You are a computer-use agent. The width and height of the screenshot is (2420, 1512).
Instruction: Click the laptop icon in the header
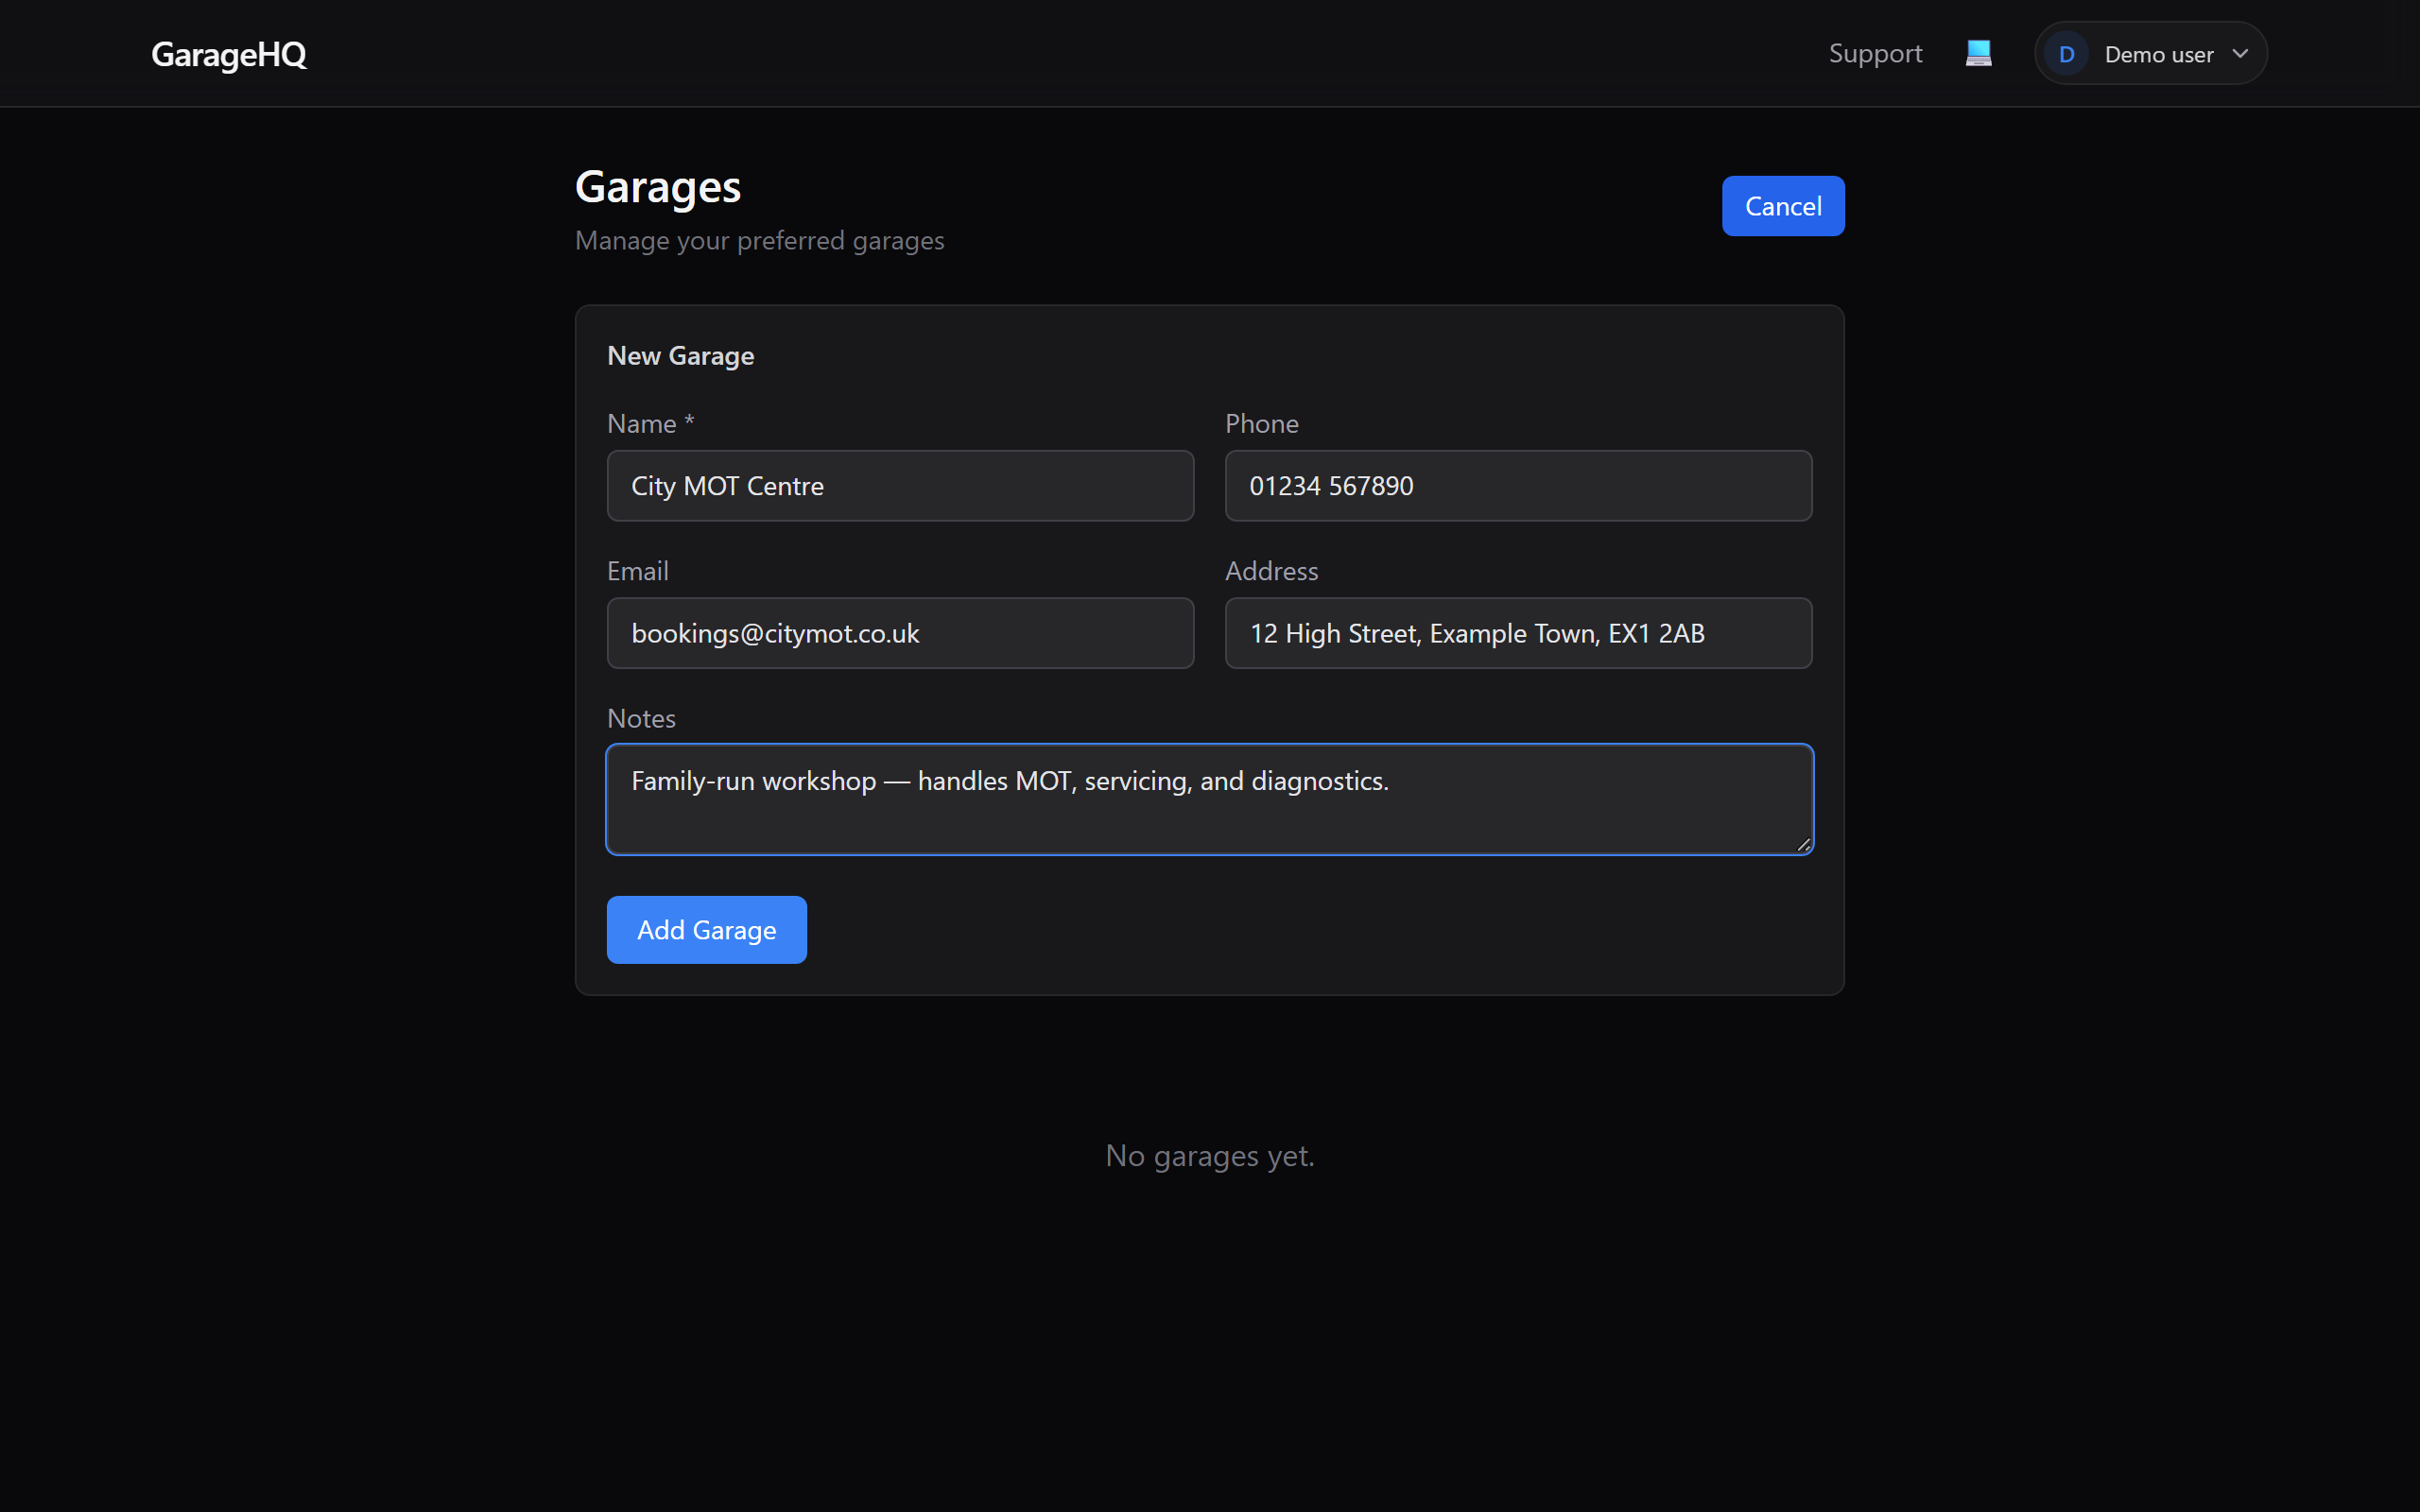1979,52
